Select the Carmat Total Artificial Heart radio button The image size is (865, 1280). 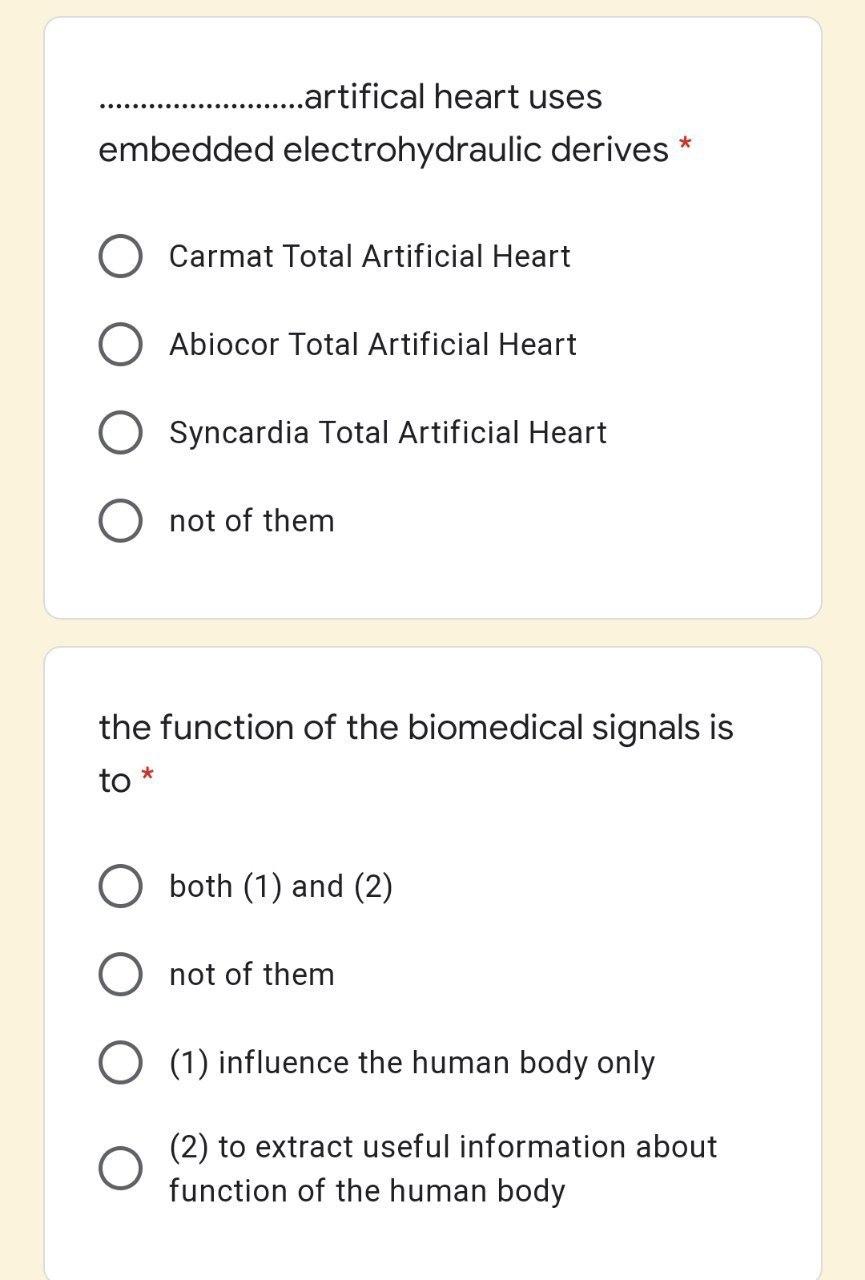tap(120, 257)
